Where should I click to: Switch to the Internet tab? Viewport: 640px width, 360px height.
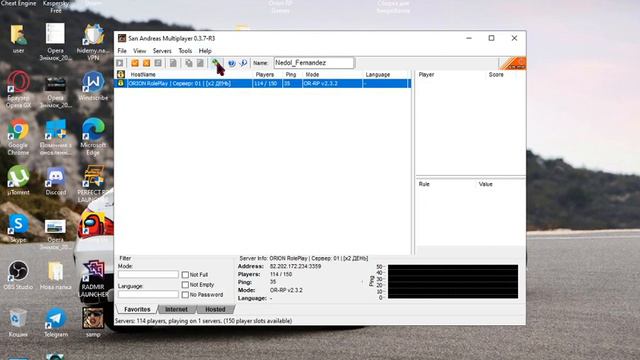[x=176, y=309]
